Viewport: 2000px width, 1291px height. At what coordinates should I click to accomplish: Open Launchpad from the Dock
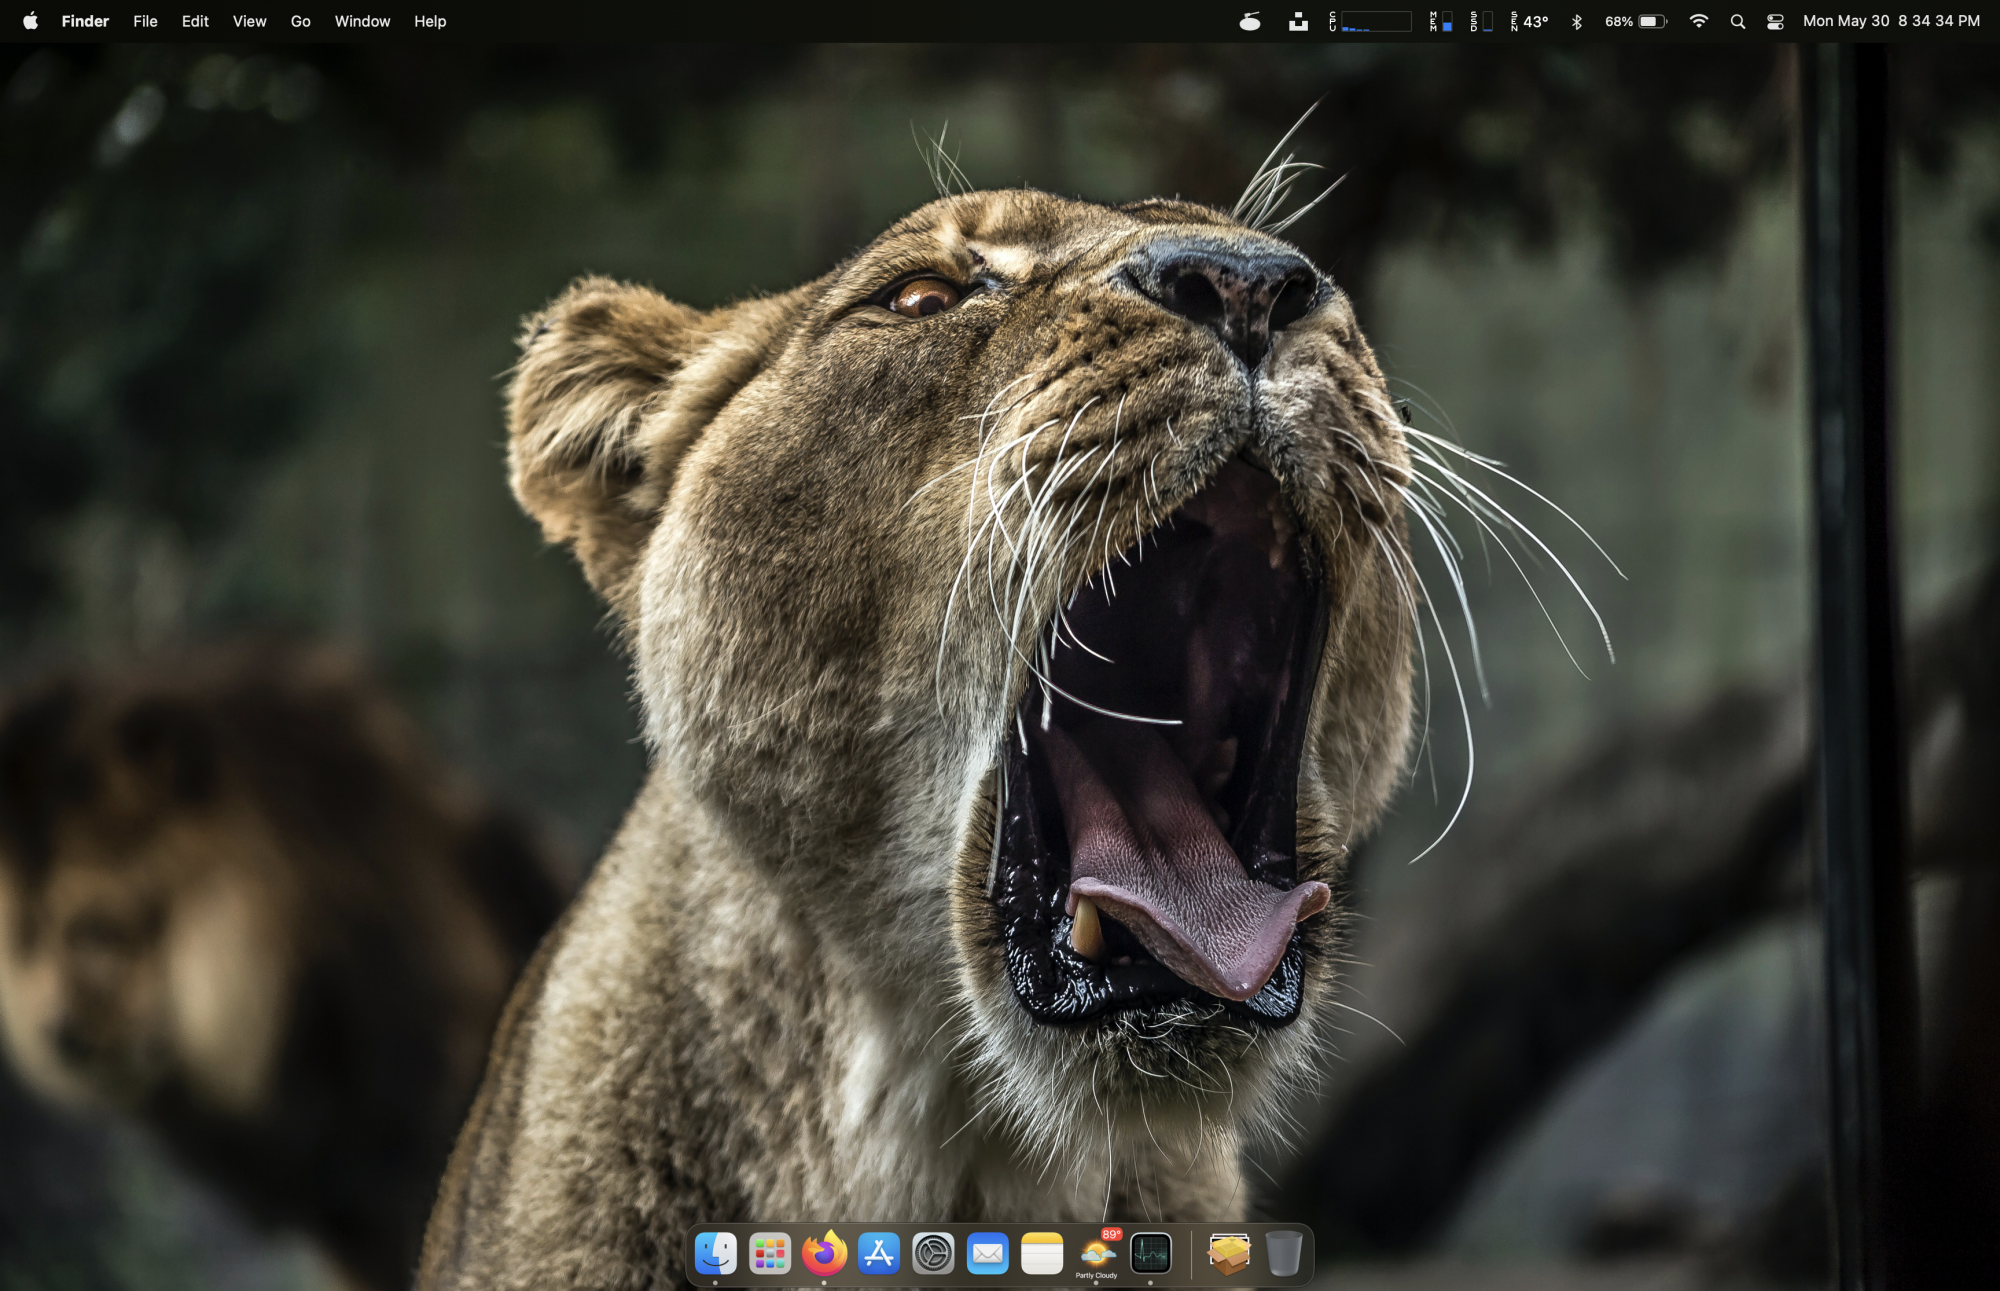click(x=770, y=1253)
